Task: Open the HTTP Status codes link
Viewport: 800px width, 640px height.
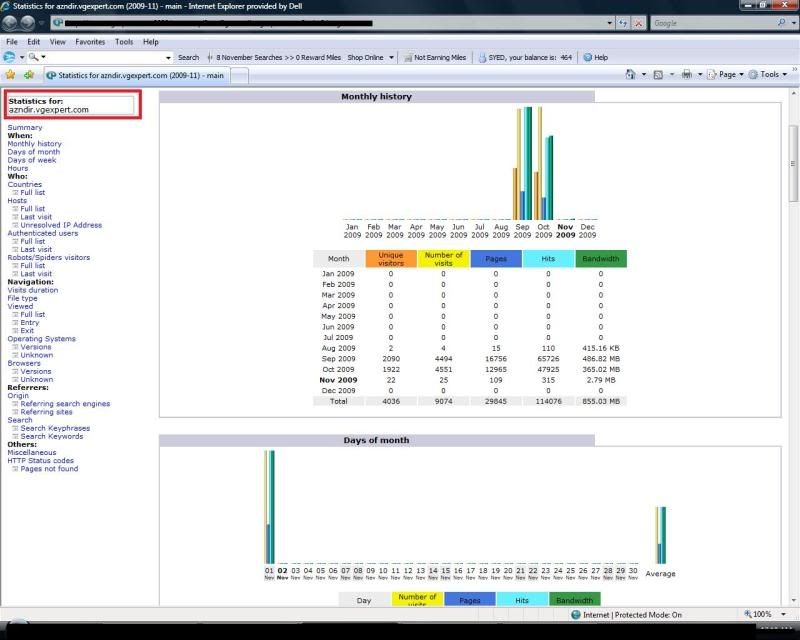Action: click(40, 461)
